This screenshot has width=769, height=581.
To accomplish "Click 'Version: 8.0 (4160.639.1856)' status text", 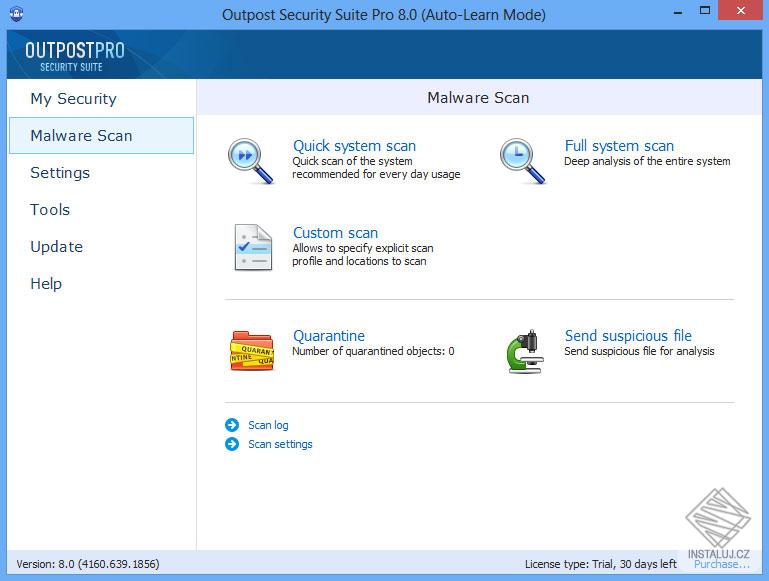I will tap(88, 564).
